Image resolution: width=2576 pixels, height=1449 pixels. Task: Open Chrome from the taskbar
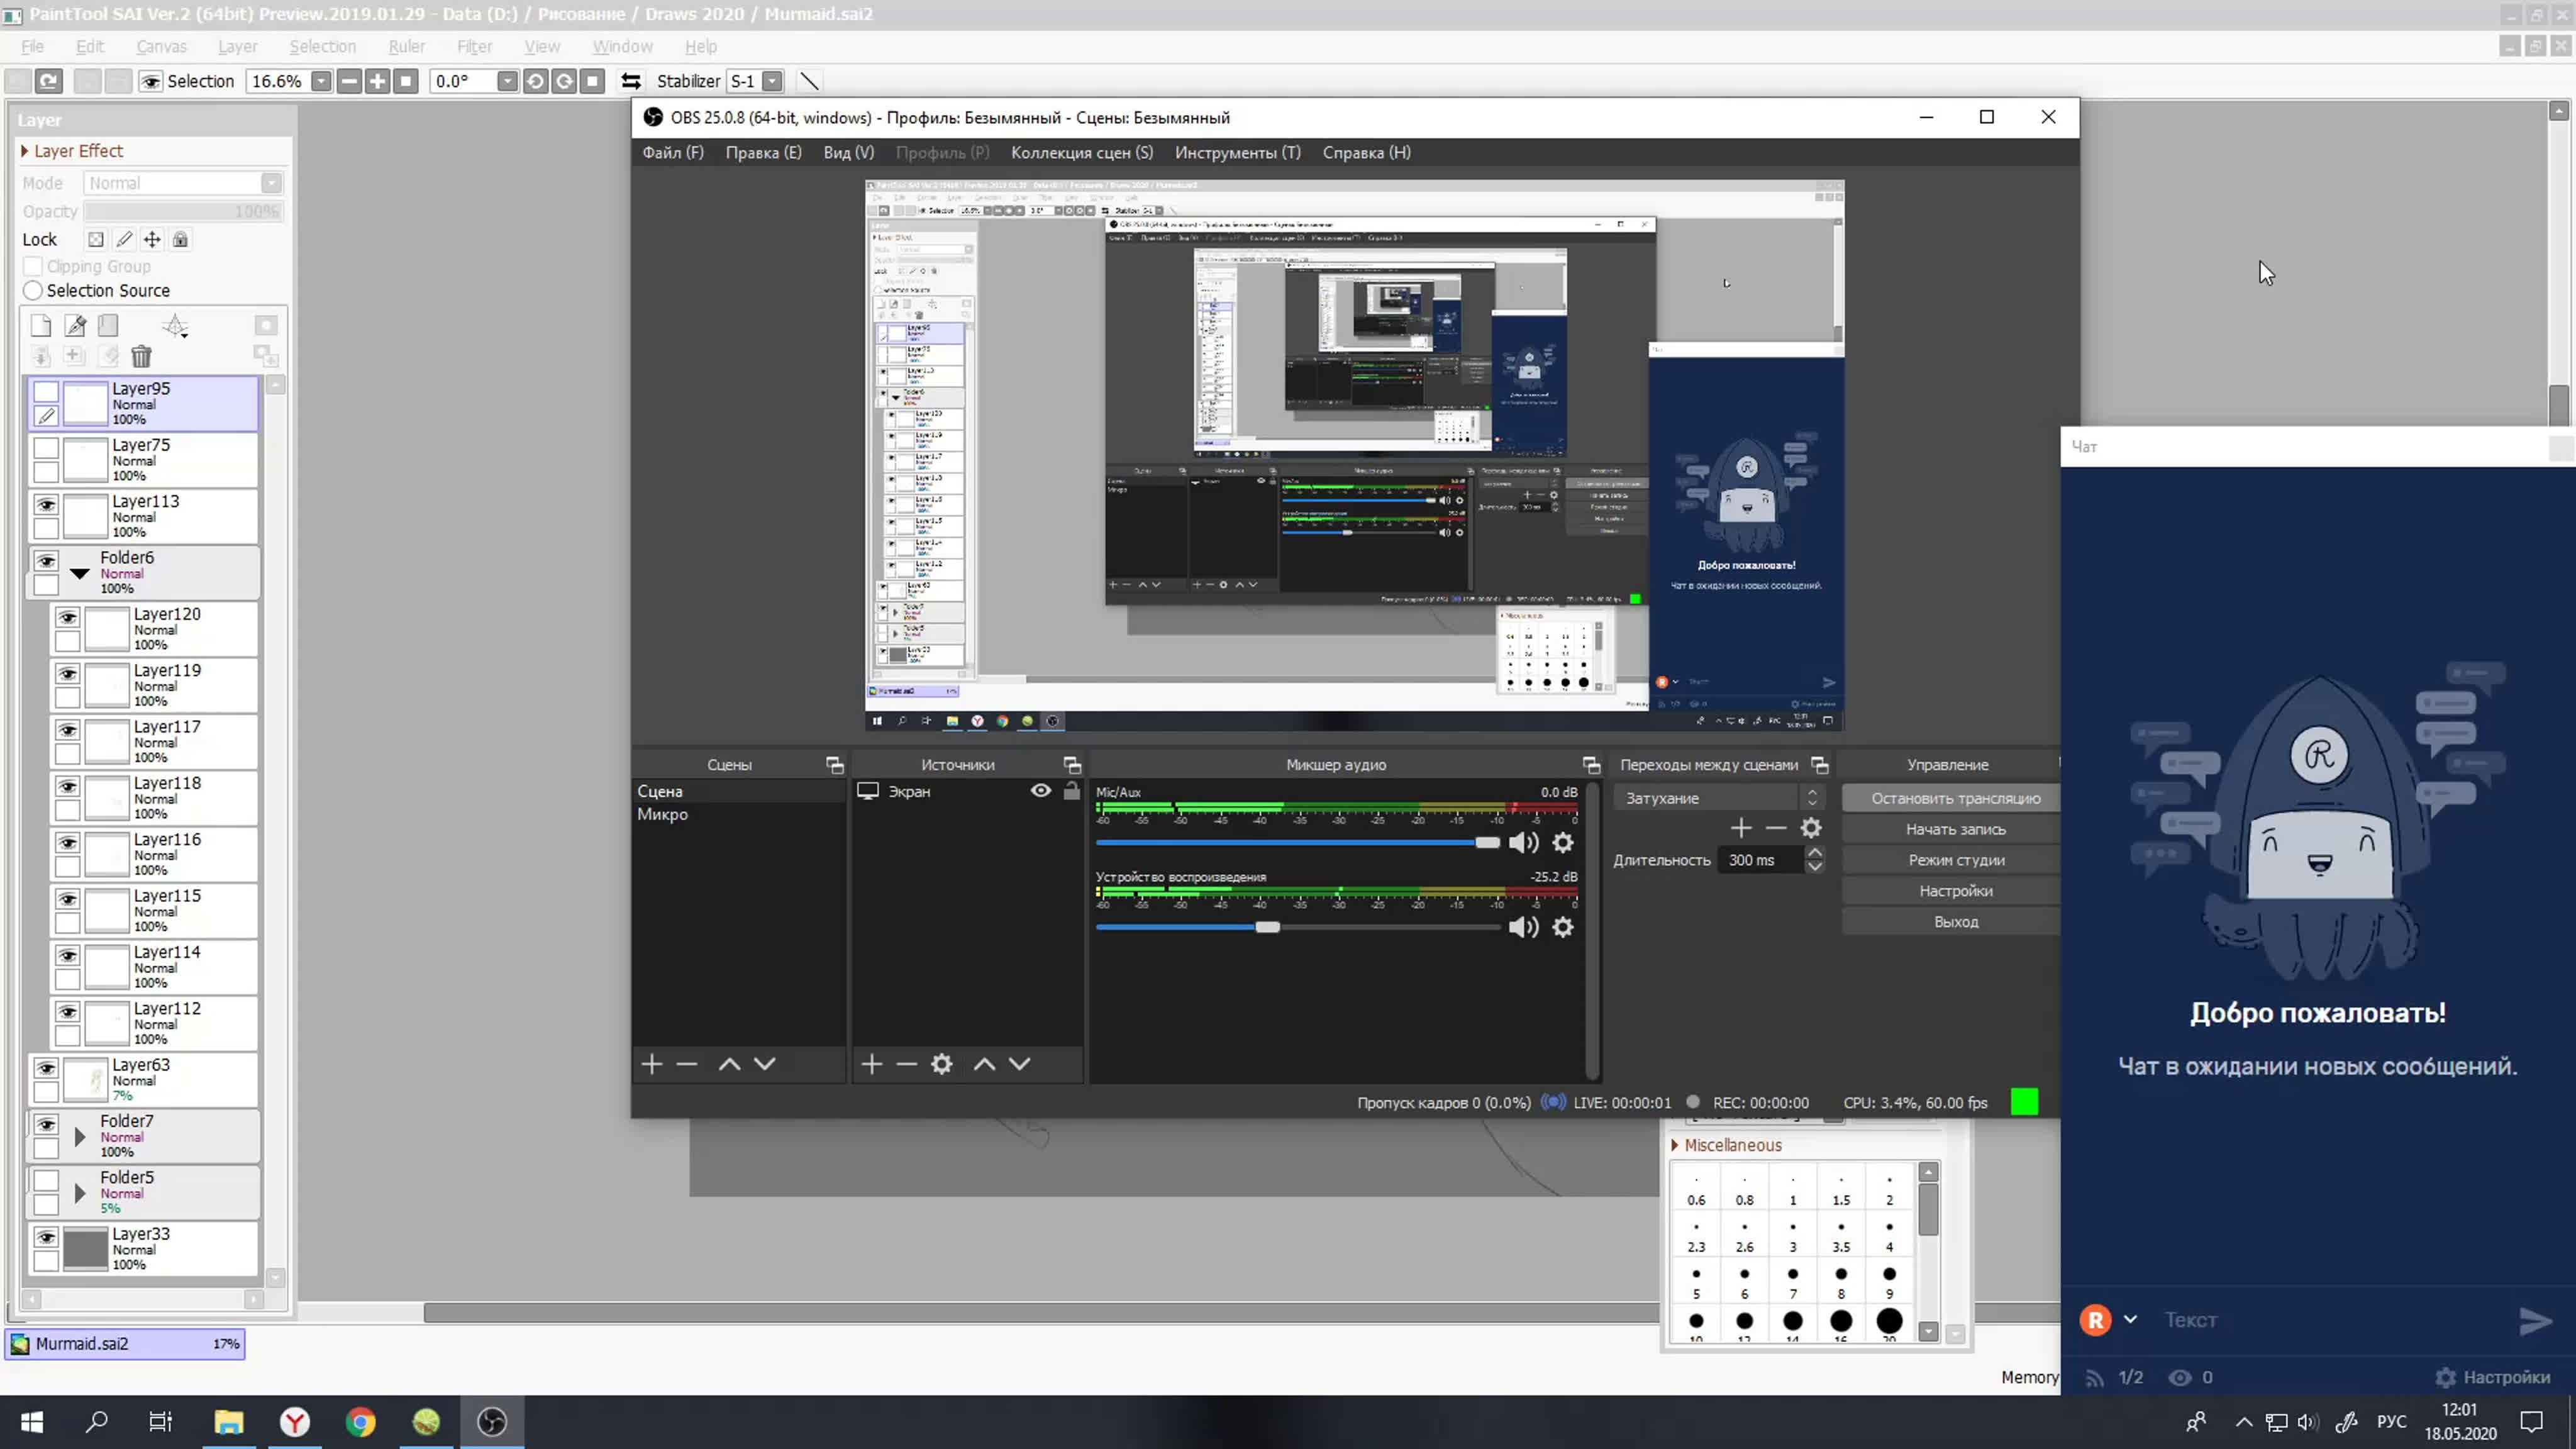point(361,1422)
